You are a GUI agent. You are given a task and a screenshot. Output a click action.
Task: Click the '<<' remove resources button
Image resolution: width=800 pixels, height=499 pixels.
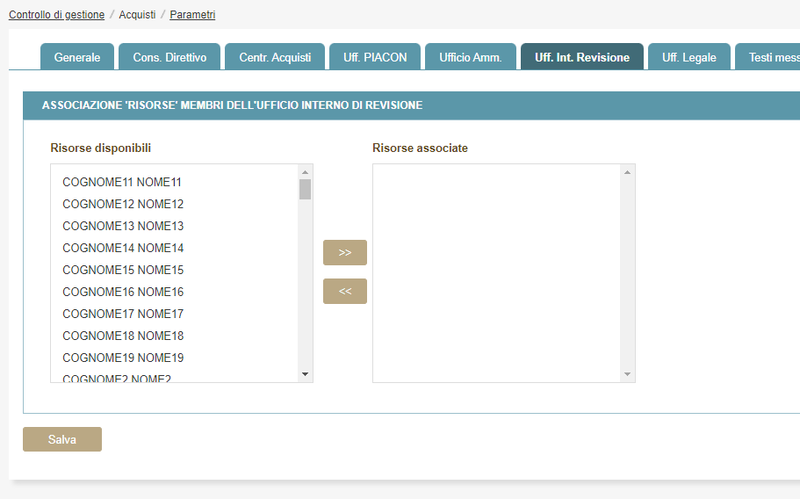tap(345, 291)
